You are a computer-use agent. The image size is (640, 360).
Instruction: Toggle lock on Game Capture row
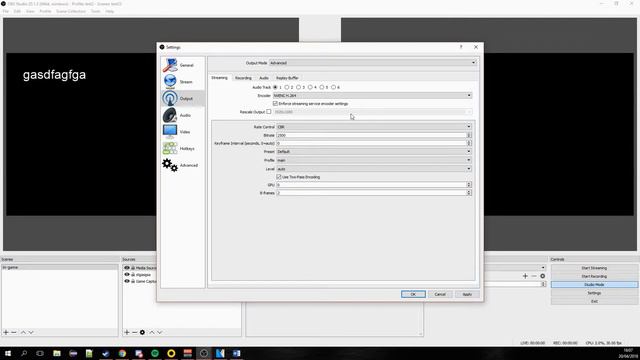coord(133,281)
